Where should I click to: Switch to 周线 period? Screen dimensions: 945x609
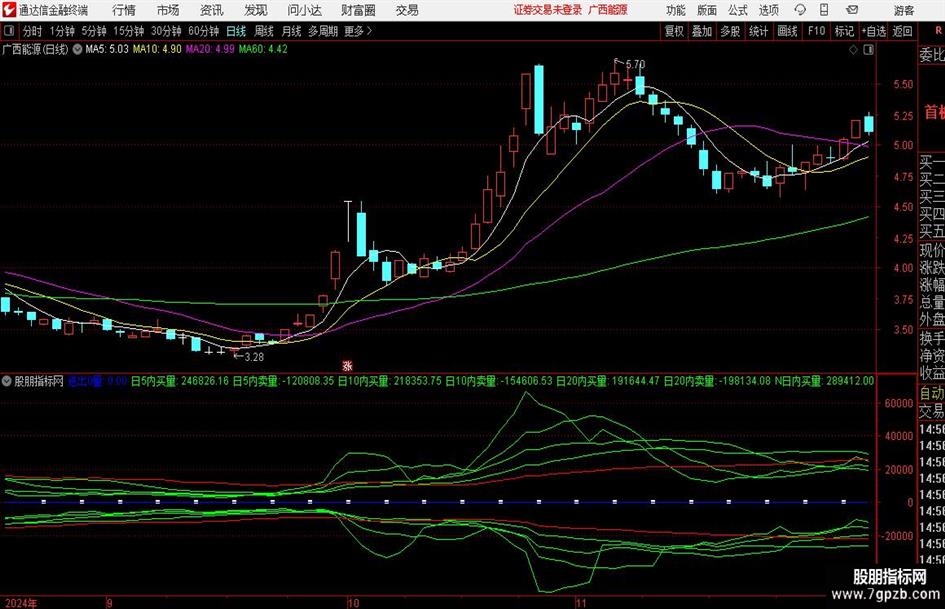[263, 31]
